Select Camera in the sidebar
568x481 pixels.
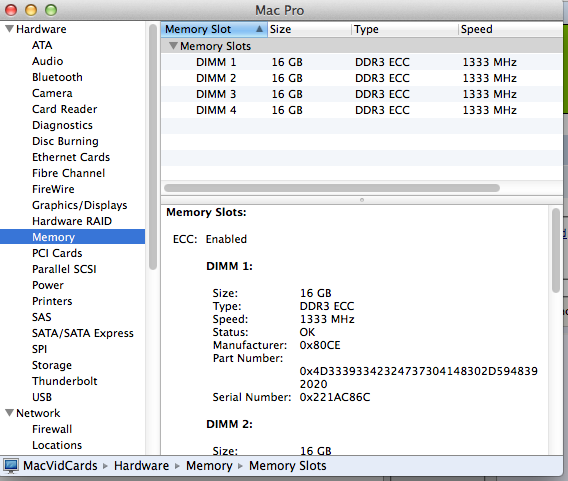52,93
